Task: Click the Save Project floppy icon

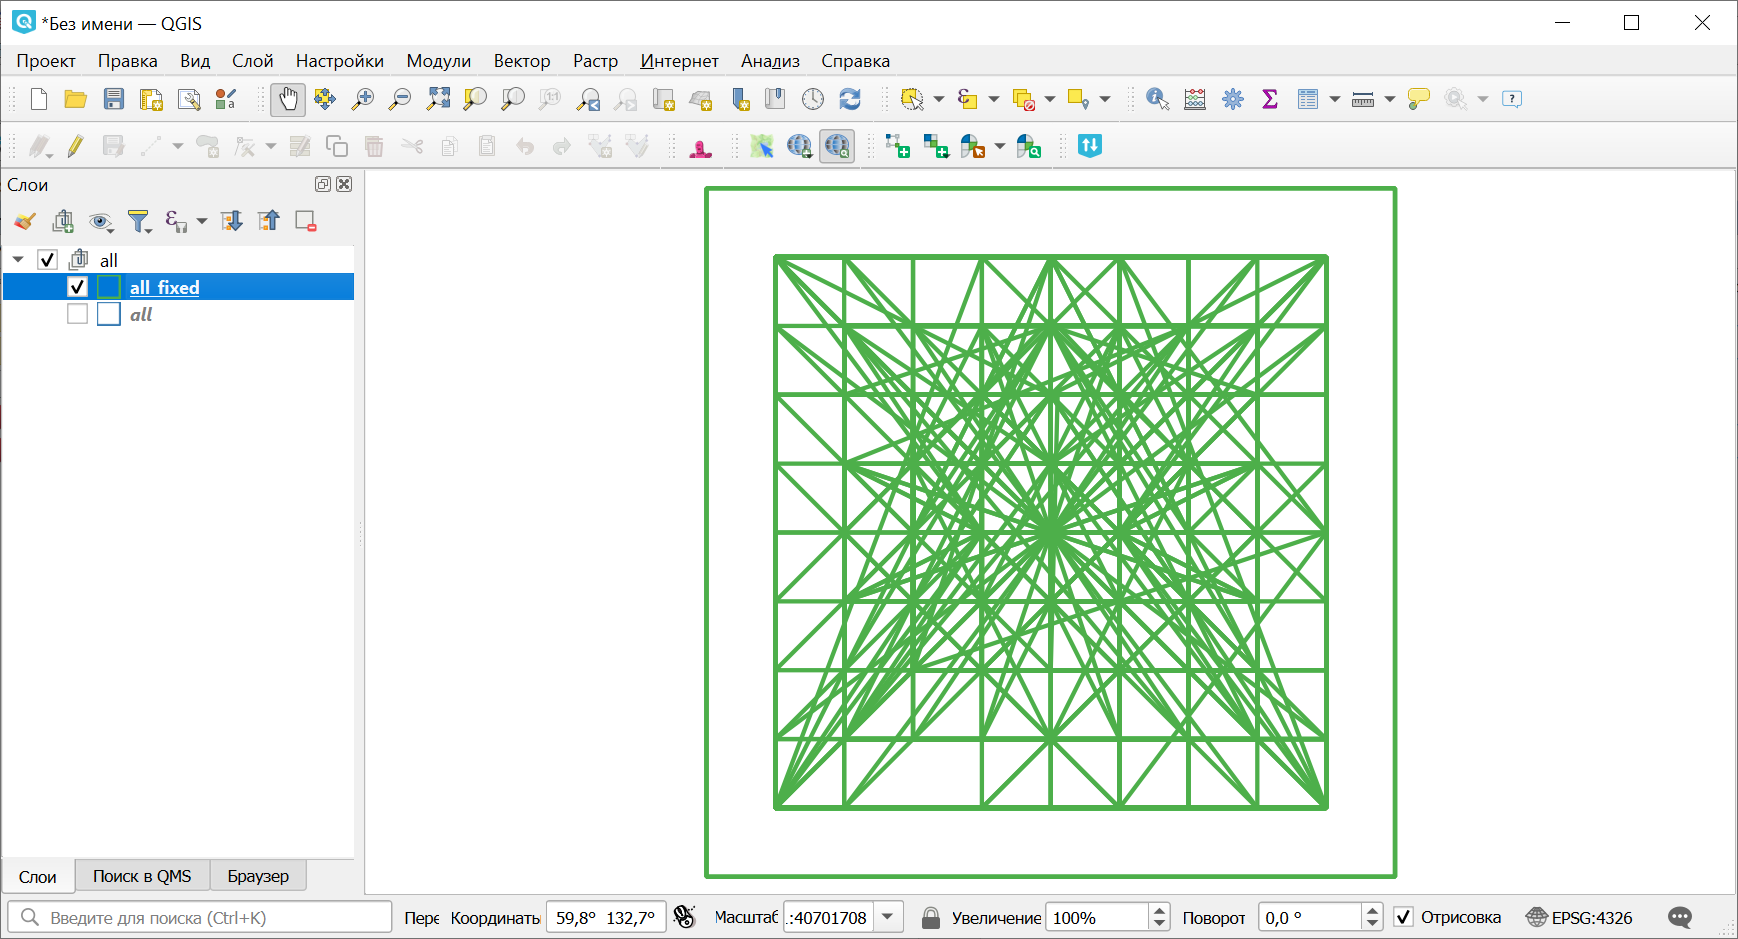Action: tap(114, 99)
